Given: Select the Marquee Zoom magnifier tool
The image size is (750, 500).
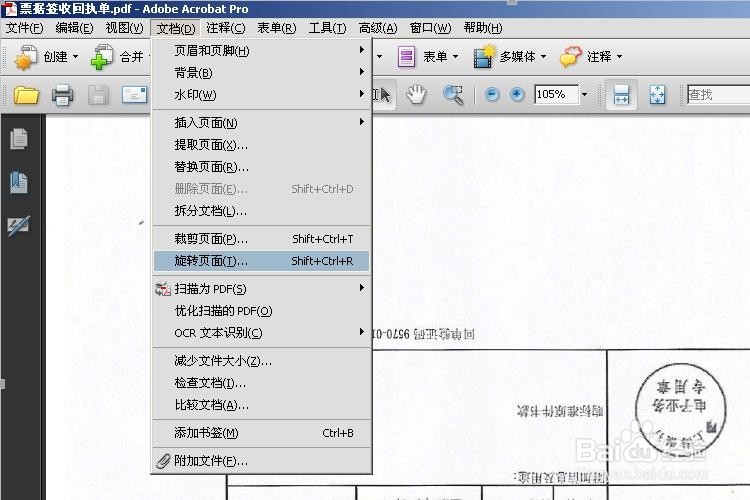Looking at the screenshot, I should pyautogui.click(x=452, y=95).
